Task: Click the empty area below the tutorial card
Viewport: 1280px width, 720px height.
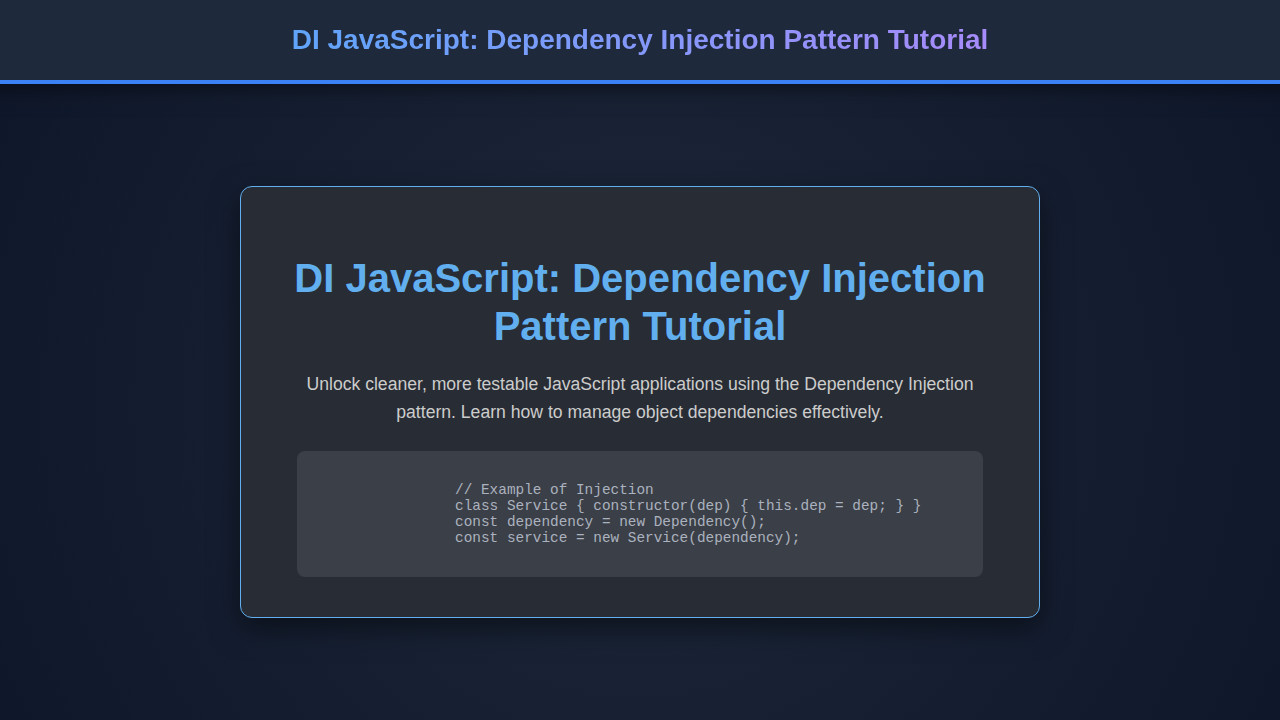Action: tap(639, 670)
